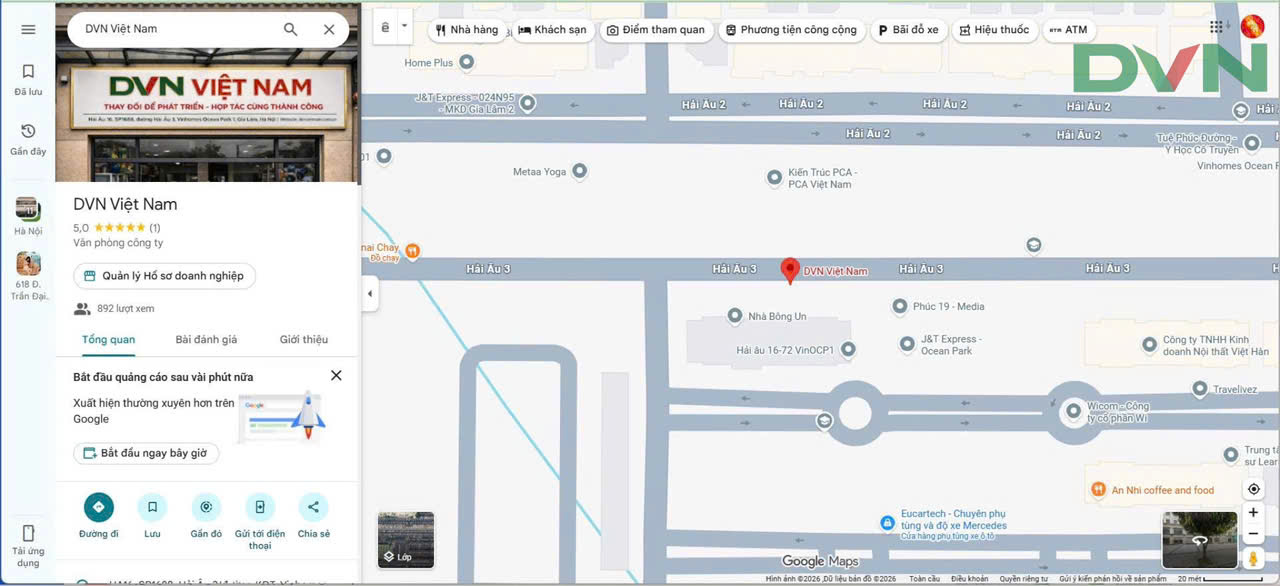This screenshot has height=586, width=1280.
Task: Filter map by Bãi đỗ xe
Action: [x=908, y=30]
